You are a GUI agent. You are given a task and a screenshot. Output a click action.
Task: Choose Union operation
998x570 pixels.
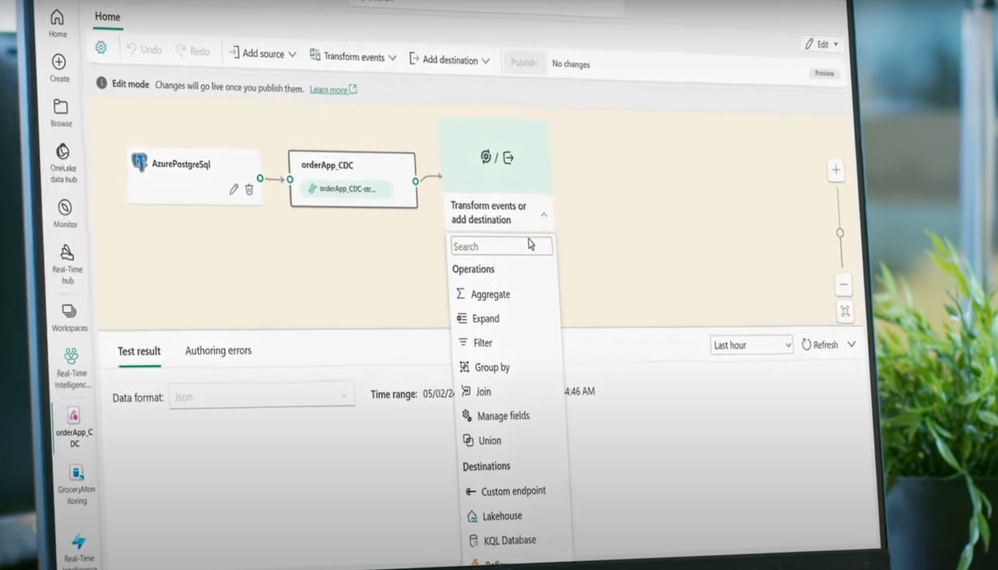(482, 440)
